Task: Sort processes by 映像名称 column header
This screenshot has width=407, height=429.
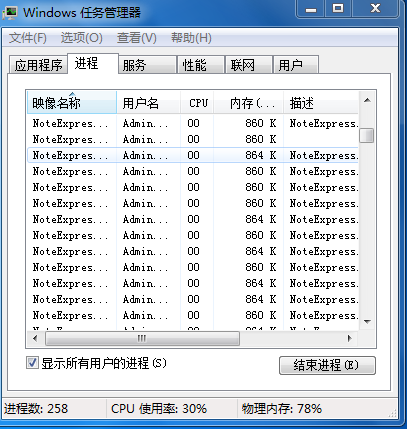Action: pyautogui.click(x=72, y=103)
